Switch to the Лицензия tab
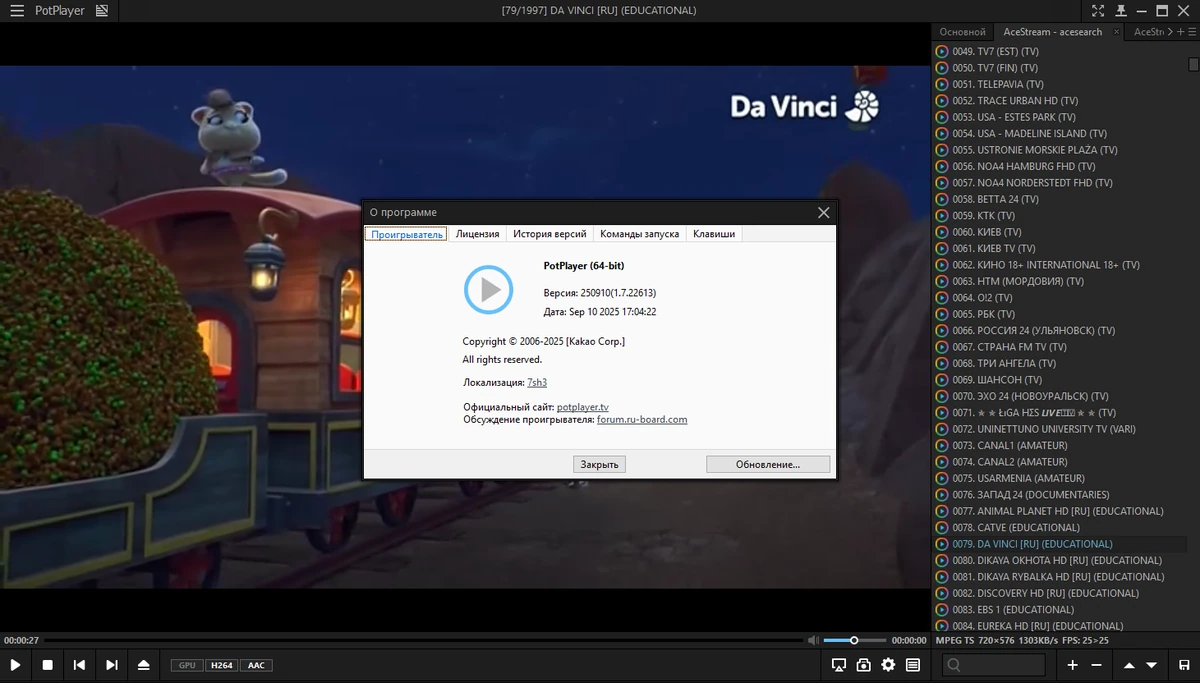The height and width of the screenshot is (683, 1200). (x=477, y=234)
